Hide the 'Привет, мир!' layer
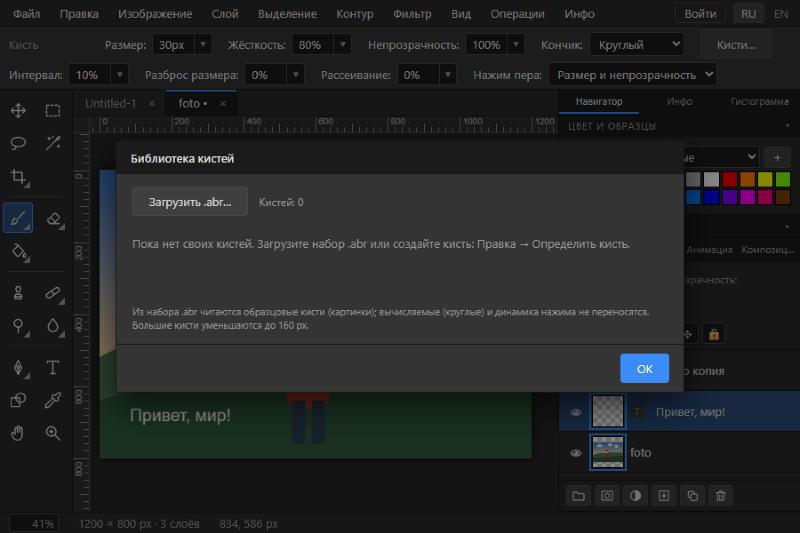The height and width of the screenshot is (533, 800). 576,412
